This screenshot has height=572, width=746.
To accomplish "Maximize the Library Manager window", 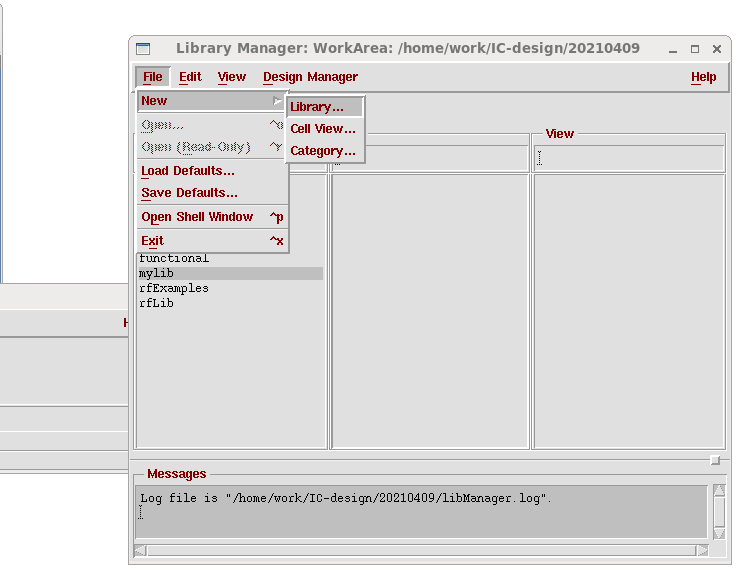I will tap(695, 48).
